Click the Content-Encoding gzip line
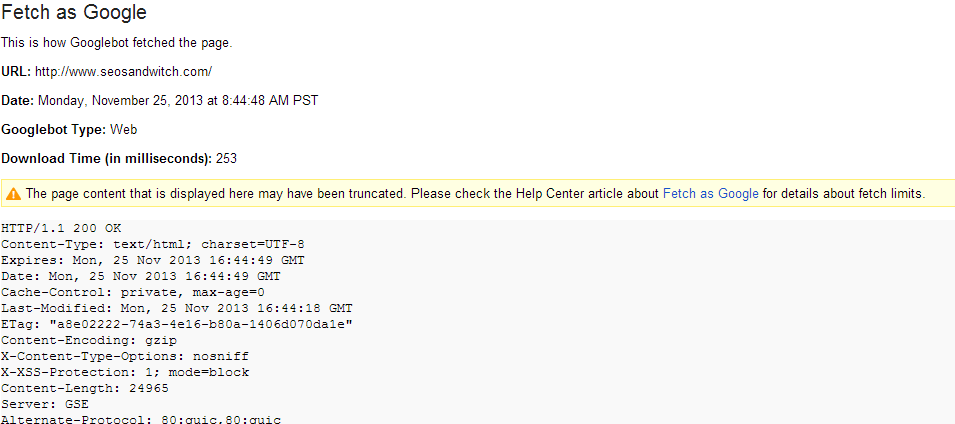The height and width of the screenshot is (424, 955). click(88, 340)
